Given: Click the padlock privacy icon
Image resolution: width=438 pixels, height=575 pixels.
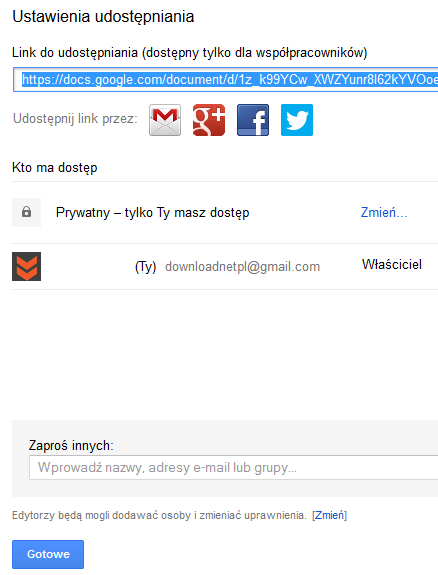Looking at the screenshot, I should pos(26,212).
